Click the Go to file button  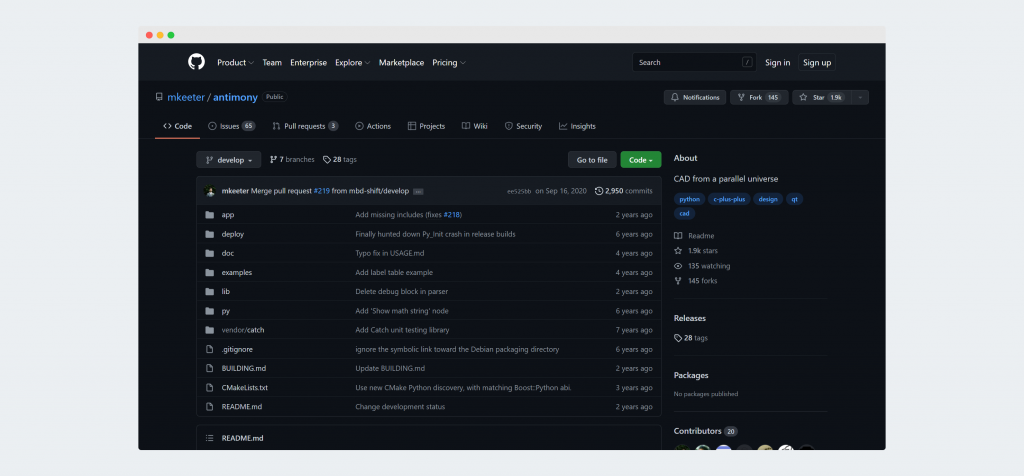point(592,160)
